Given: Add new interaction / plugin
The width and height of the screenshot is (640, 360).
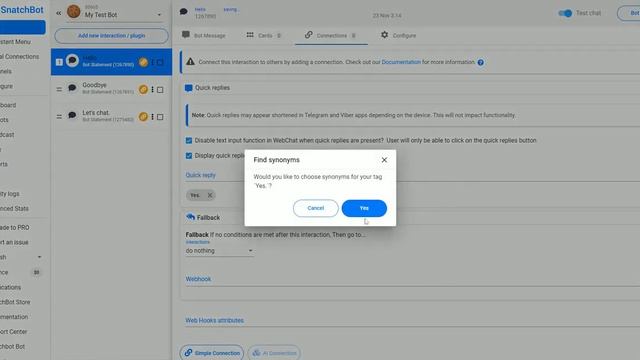Looking at the screenshot, I should (111, 36).
